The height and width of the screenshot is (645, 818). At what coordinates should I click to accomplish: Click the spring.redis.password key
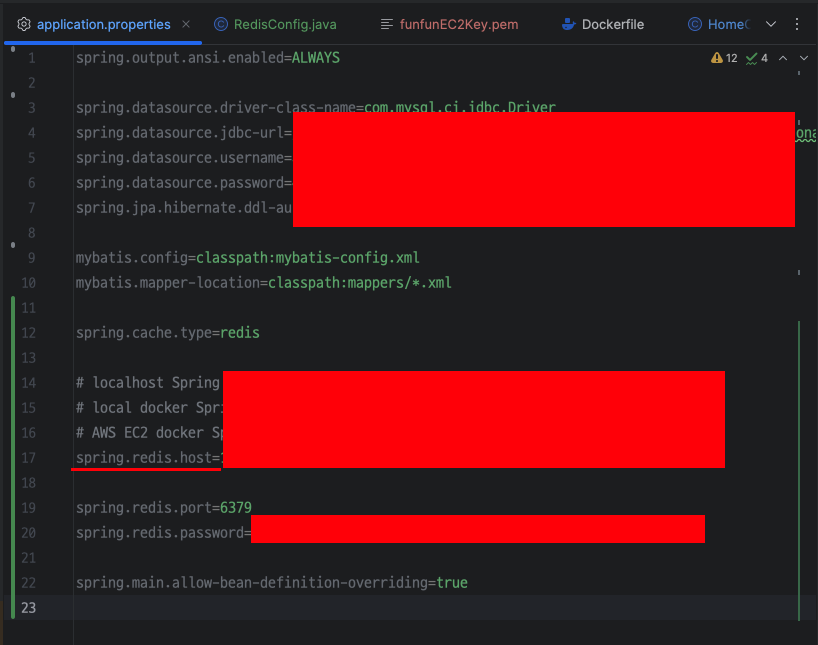pyautogui.click(x=160, y=533)
